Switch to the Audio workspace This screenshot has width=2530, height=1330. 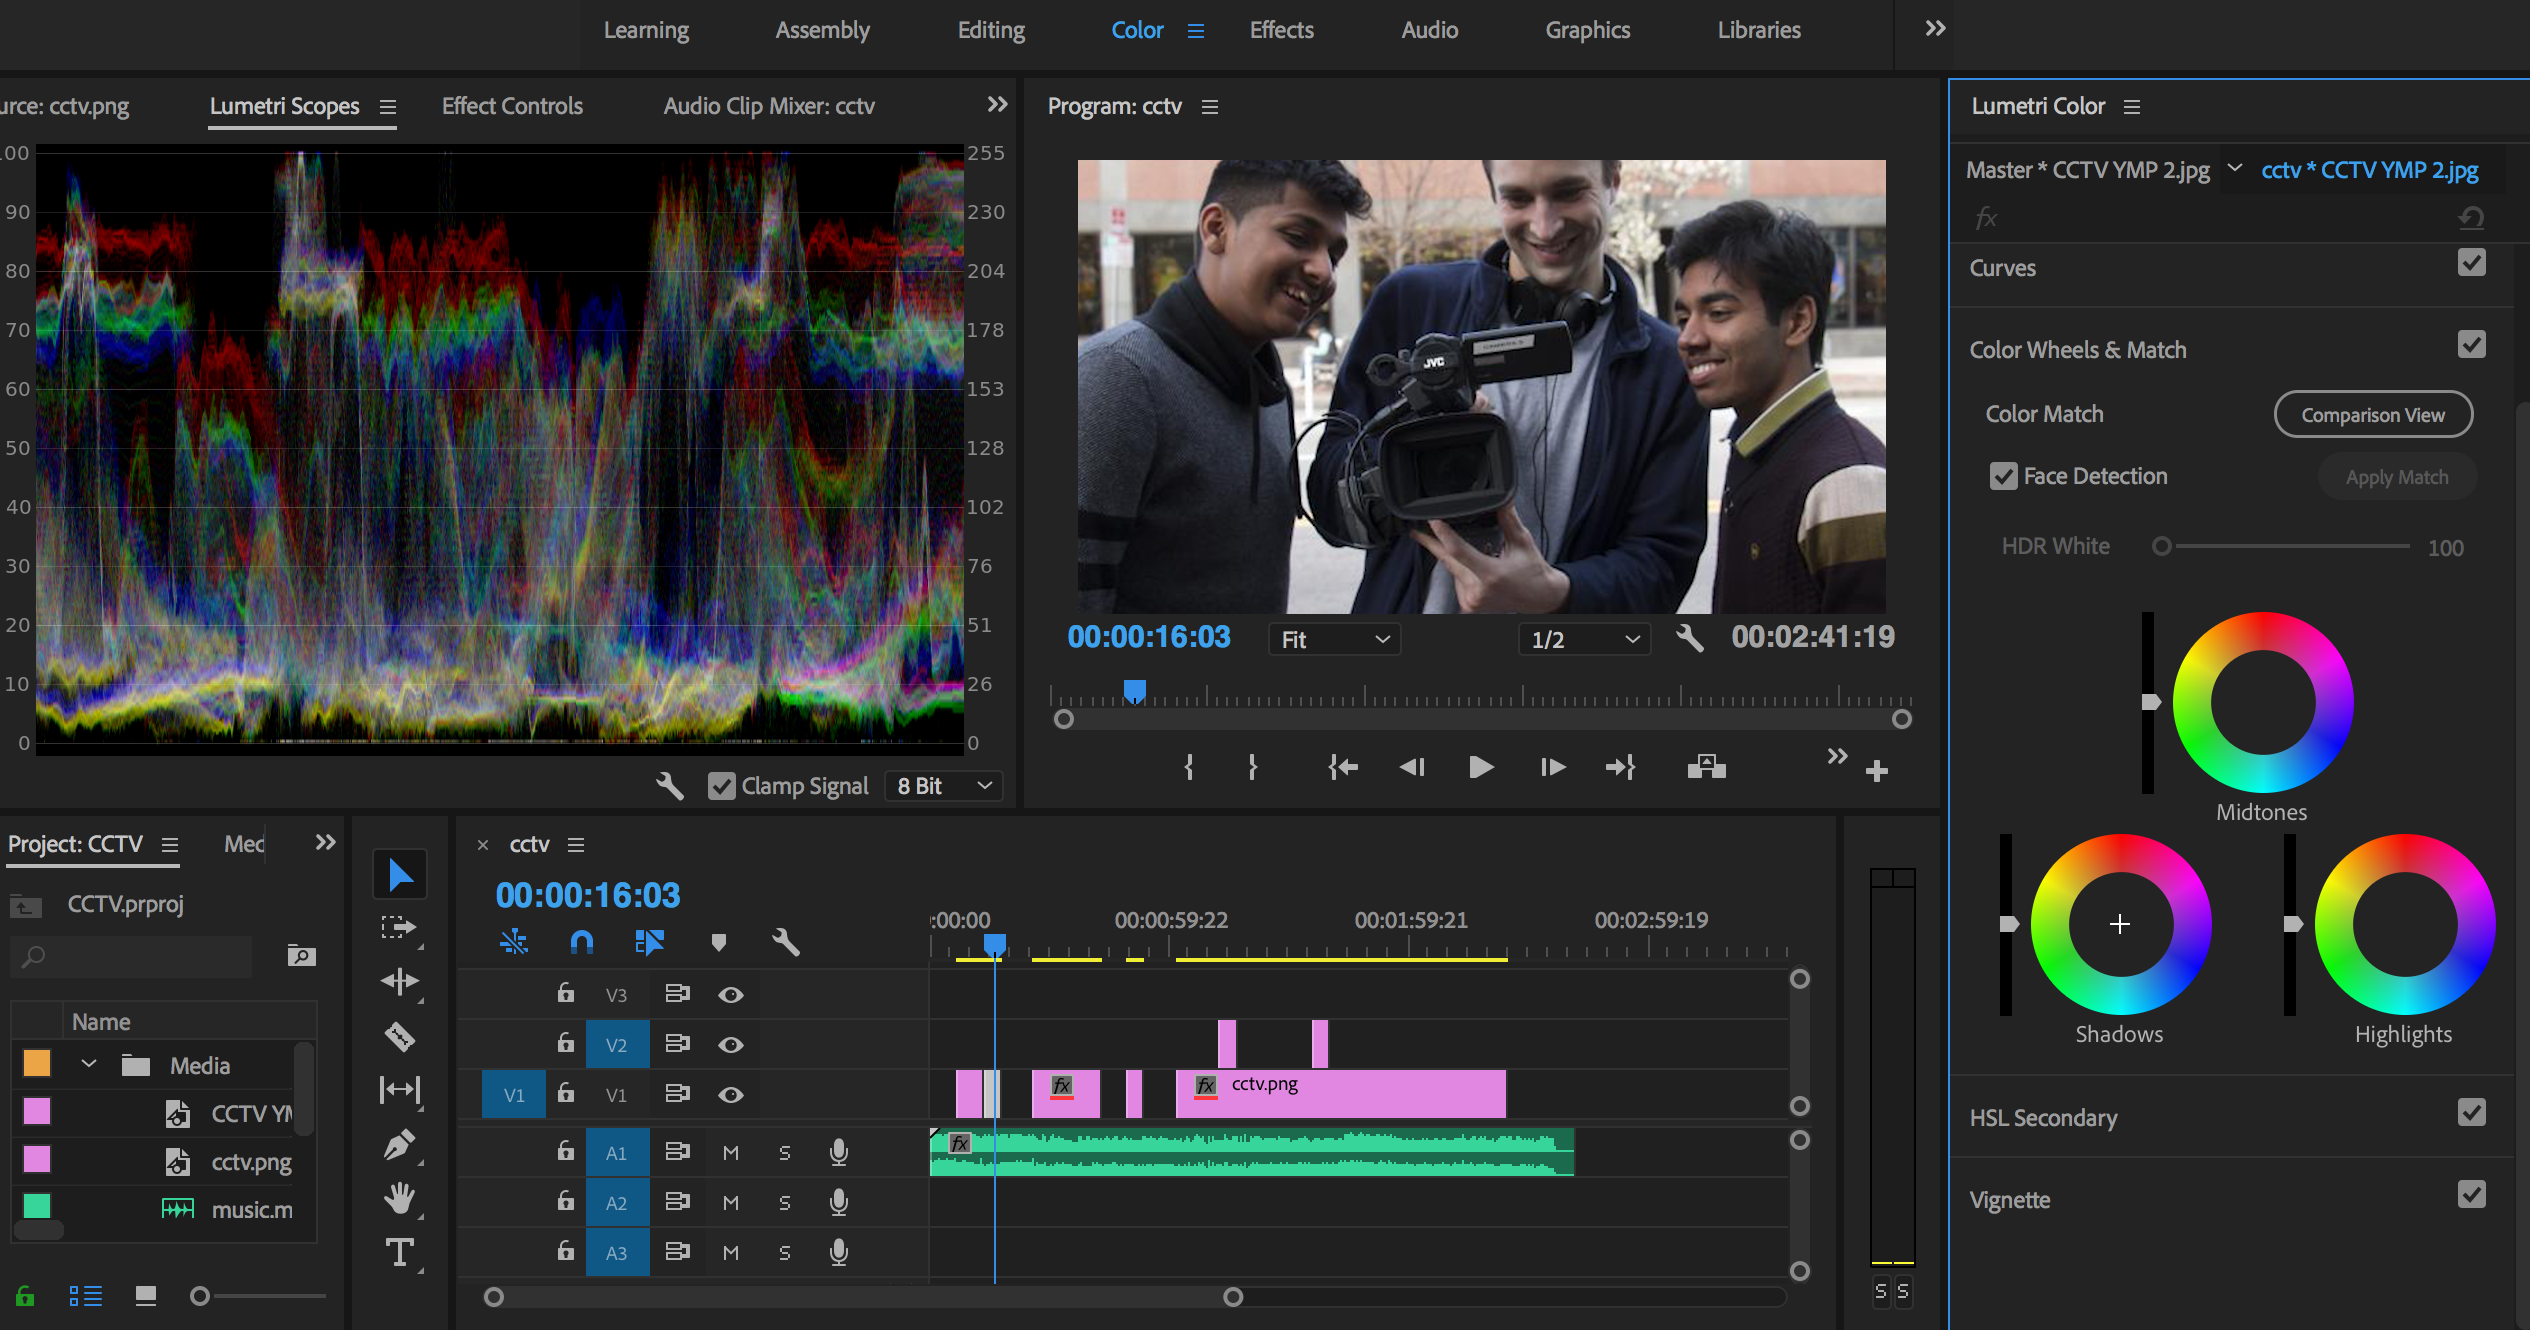click(1429, 30)
